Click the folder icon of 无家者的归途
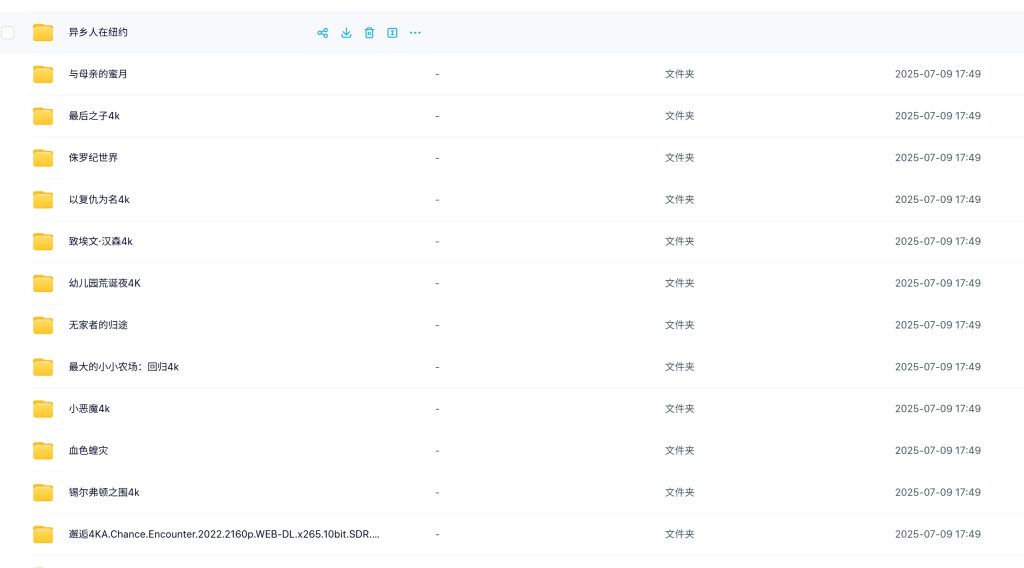 pyautogui.click(x=43, y=324)
